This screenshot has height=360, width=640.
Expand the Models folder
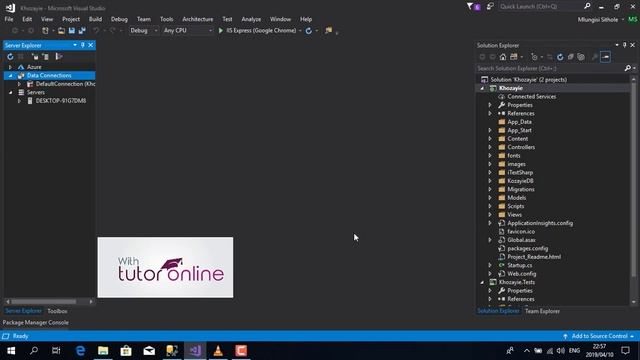[490, 198]
